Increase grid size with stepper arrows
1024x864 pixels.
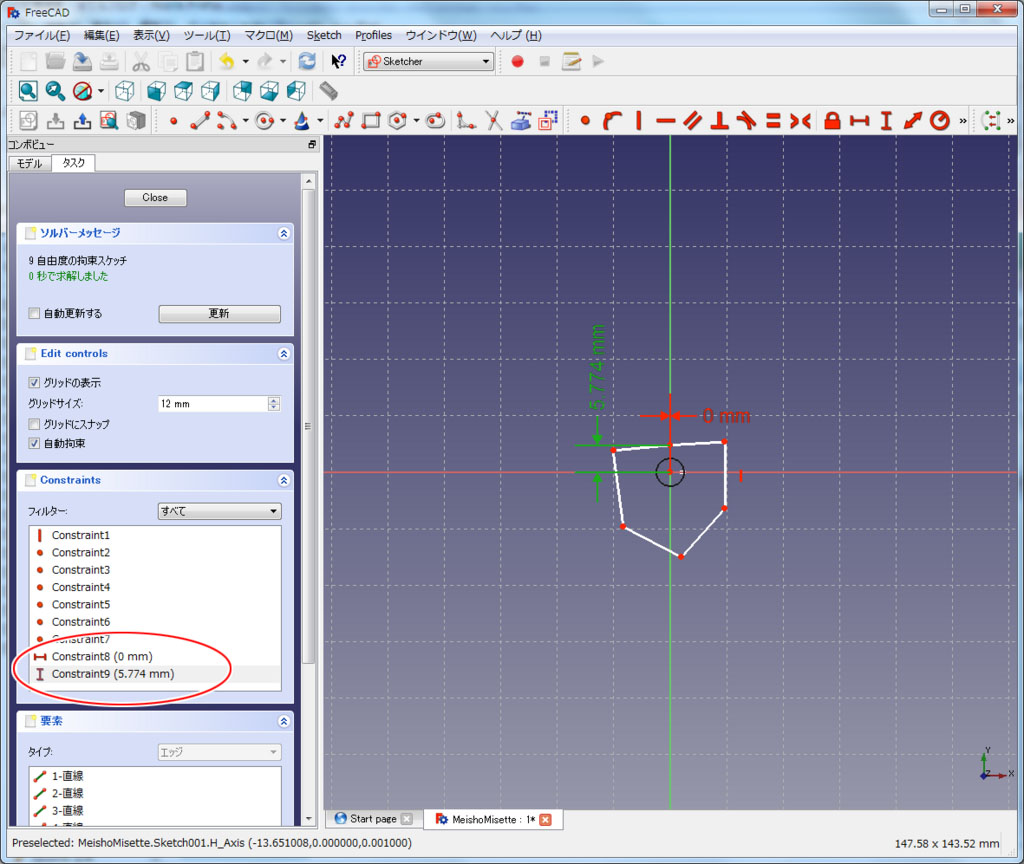pyautogui.click(x=274, y=400)
